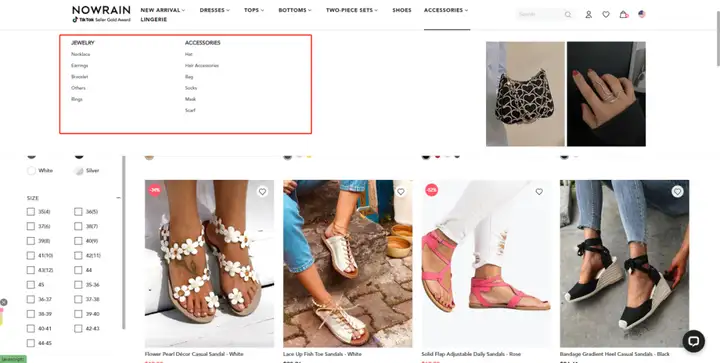
Task: Click the search magnifier icon
Action: tap(568, 14)
